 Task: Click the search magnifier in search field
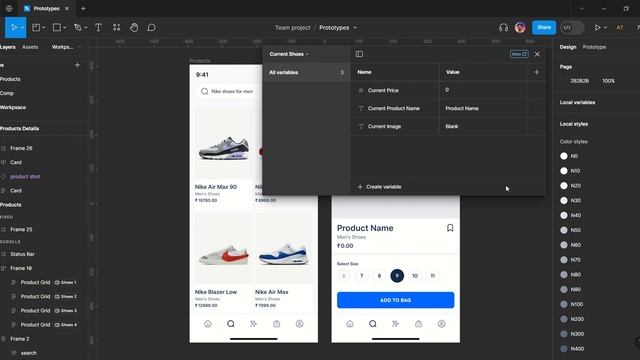pyautogui.click(x=204, y=91)
